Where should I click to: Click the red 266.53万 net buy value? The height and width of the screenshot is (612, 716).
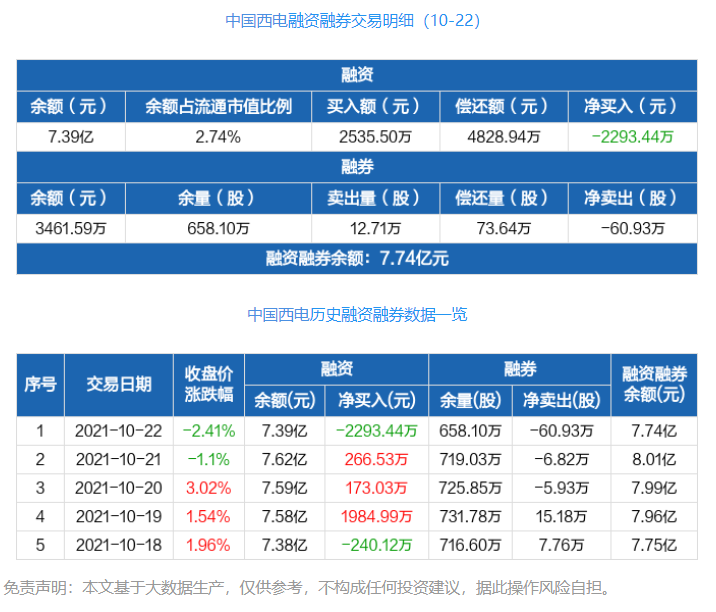pyautogui.click(x=377, y=459)
